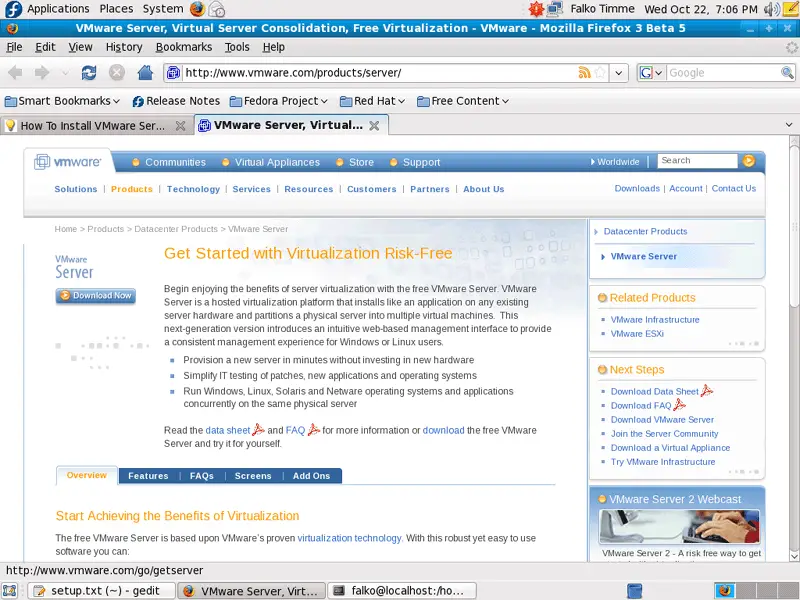Open the mail launcher icon in top panel
Viewport: 800px width, 600px height.
217,9
